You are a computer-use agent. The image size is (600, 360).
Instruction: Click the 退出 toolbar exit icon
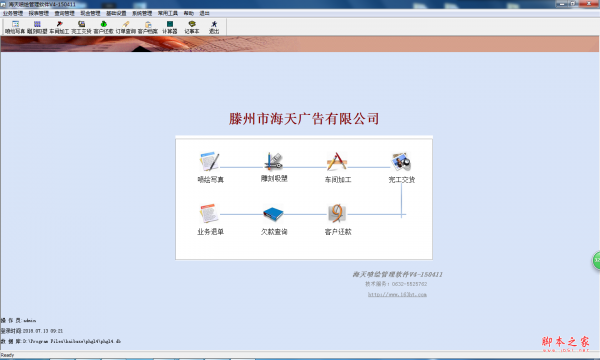tap(214, 27)
